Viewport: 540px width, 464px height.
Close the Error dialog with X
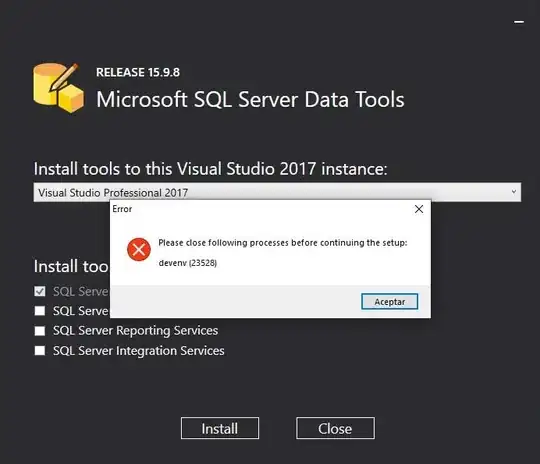click(419, 209)
